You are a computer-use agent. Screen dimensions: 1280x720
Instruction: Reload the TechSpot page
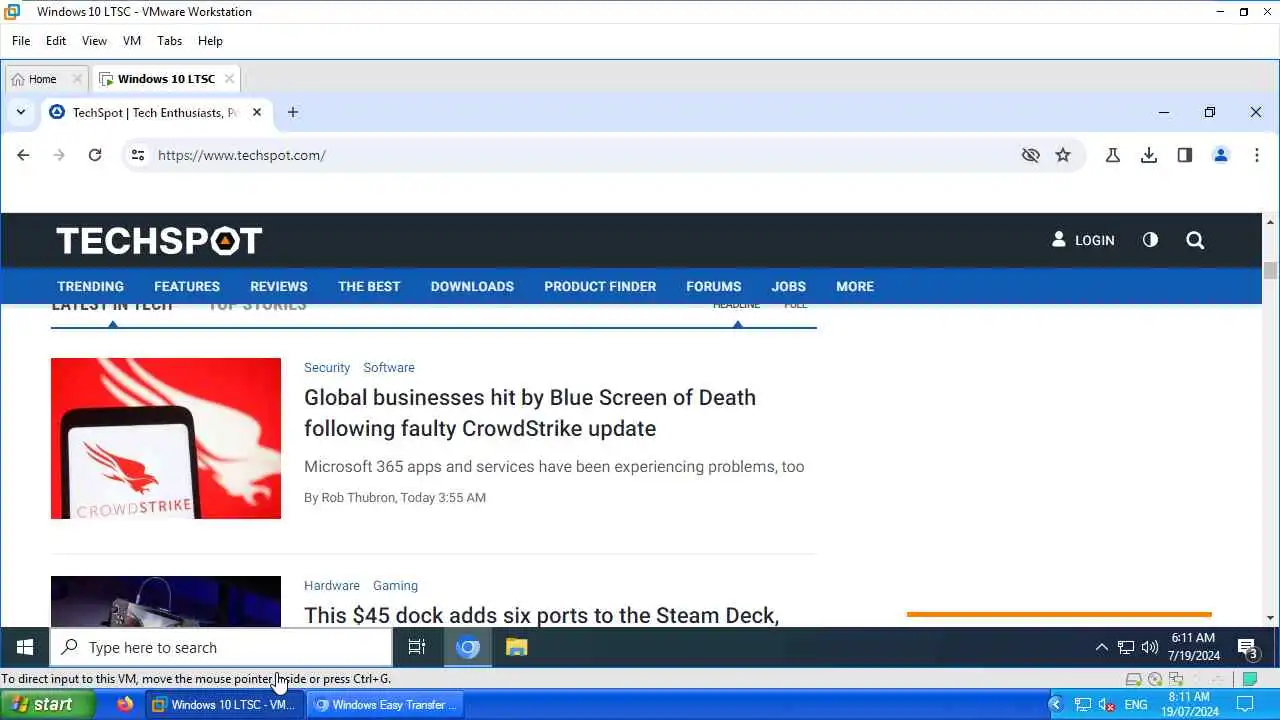tap(95, 155)
